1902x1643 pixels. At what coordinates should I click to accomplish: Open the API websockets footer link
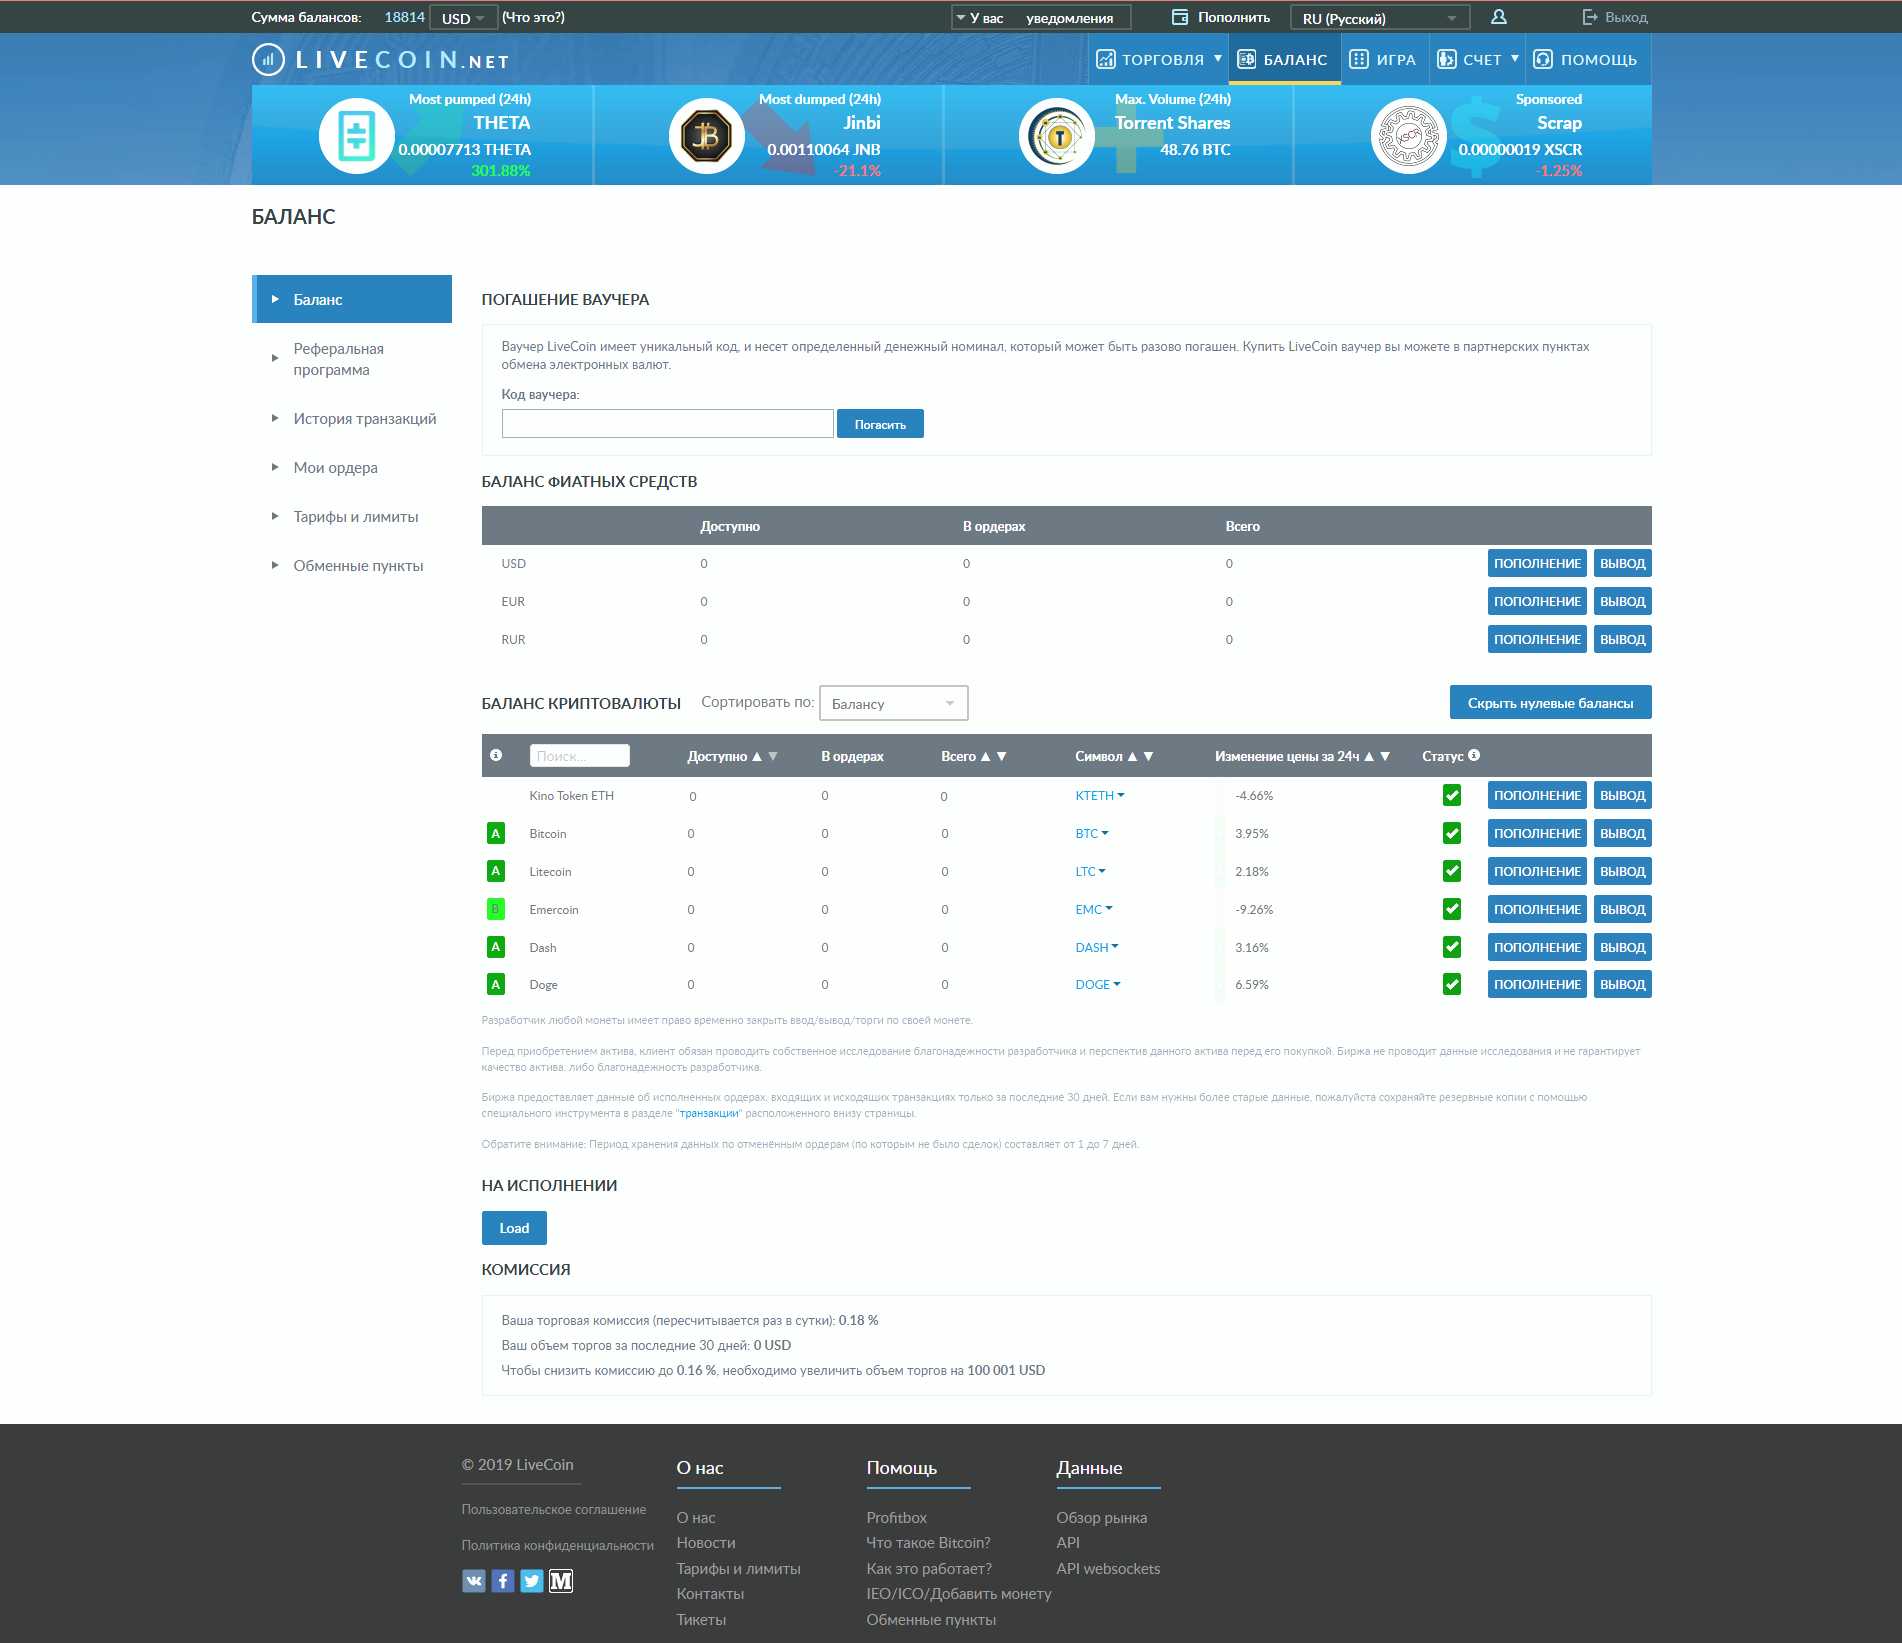(x=1108, y=1568)
